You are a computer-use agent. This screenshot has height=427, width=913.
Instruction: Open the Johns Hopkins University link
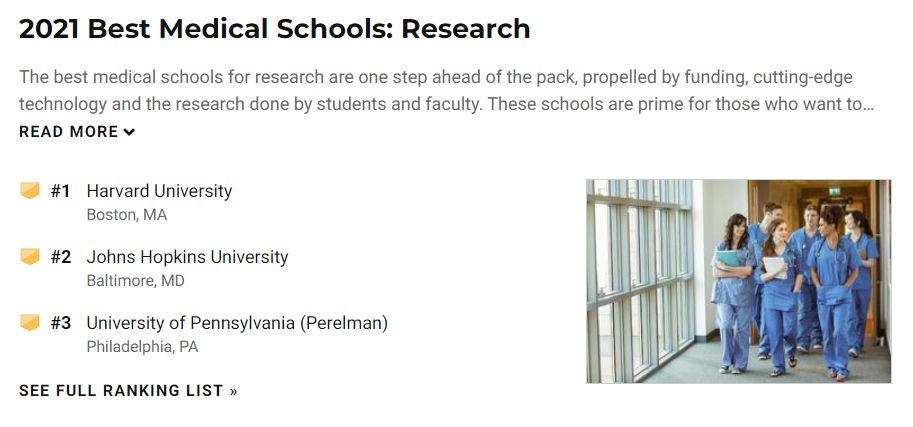pyautogui.click(x=187, y=257)
